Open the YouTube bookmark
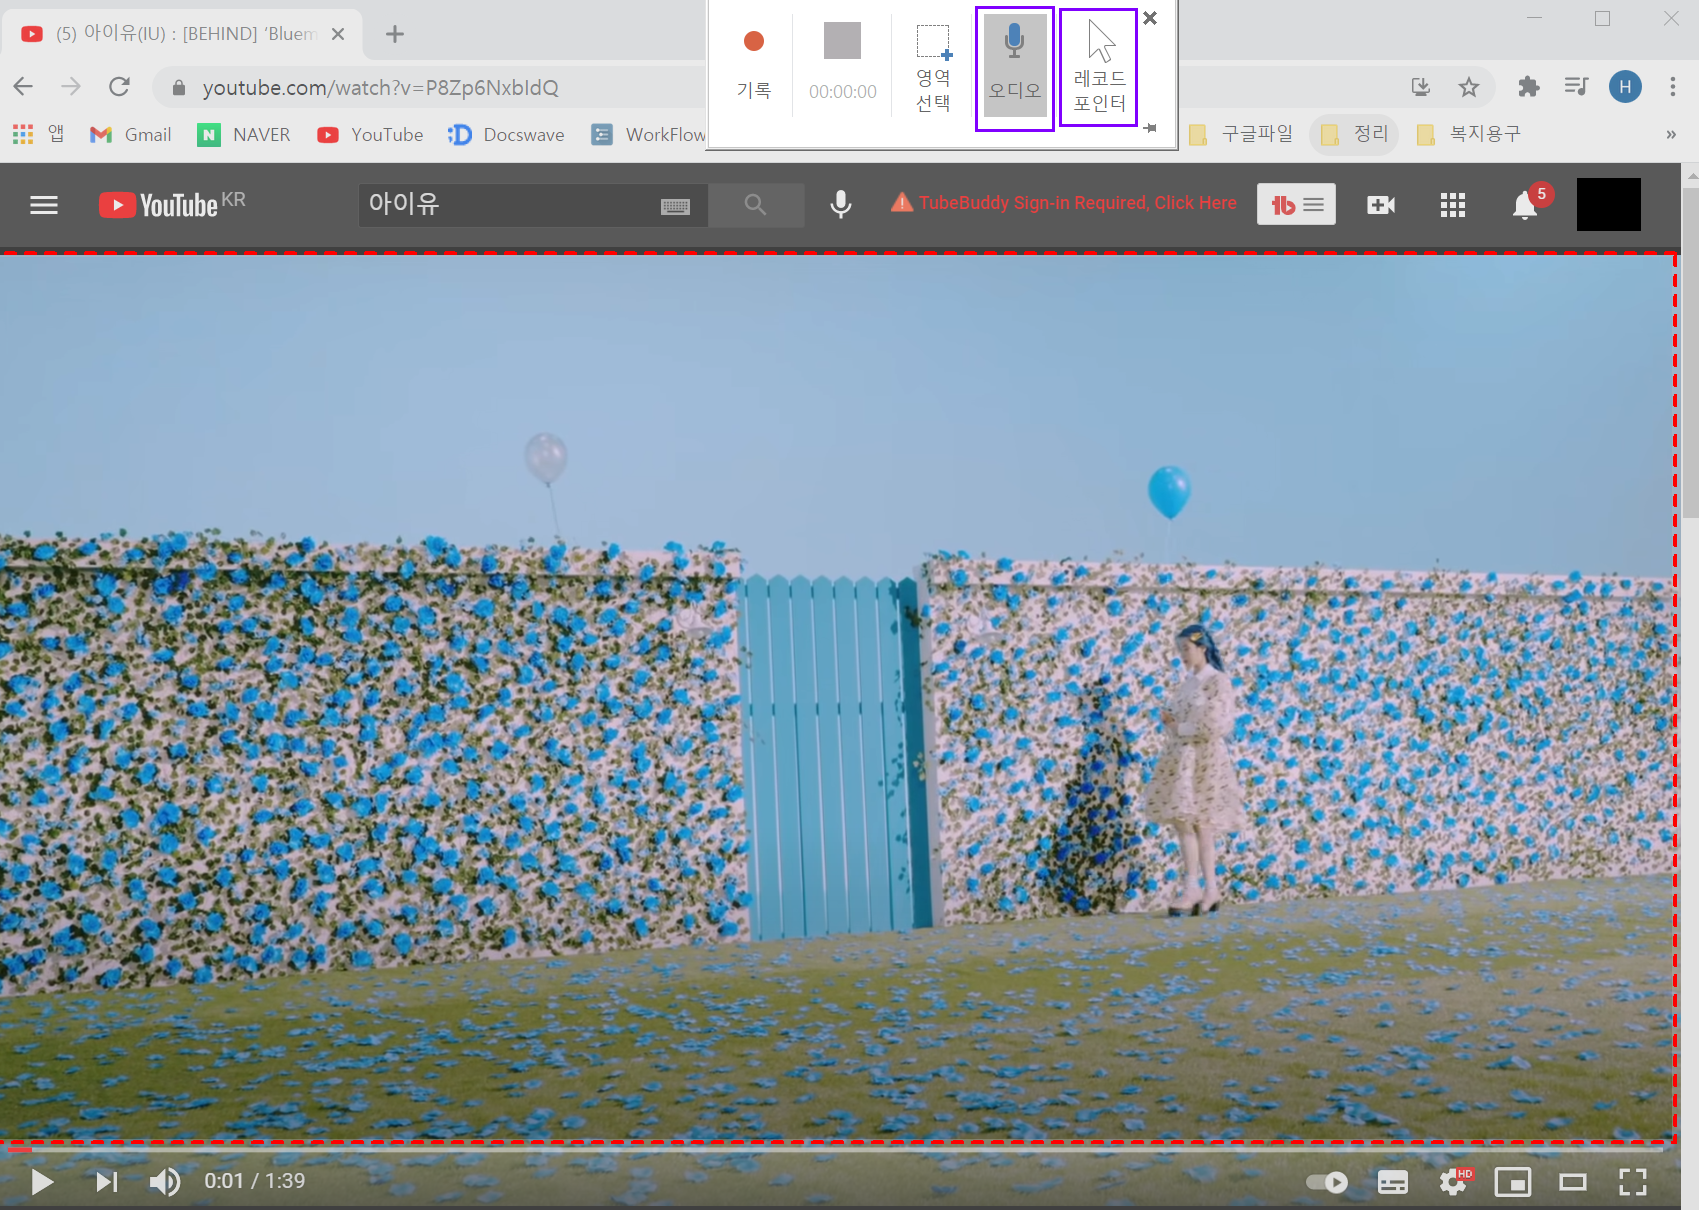 click(x=370, y=134)
